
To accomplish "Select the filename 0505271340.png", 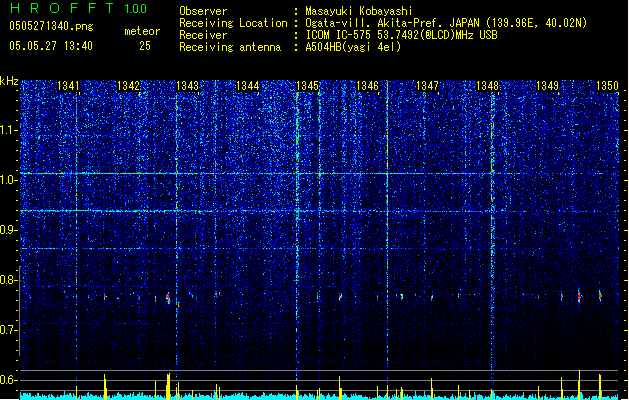I will [51, 26].
